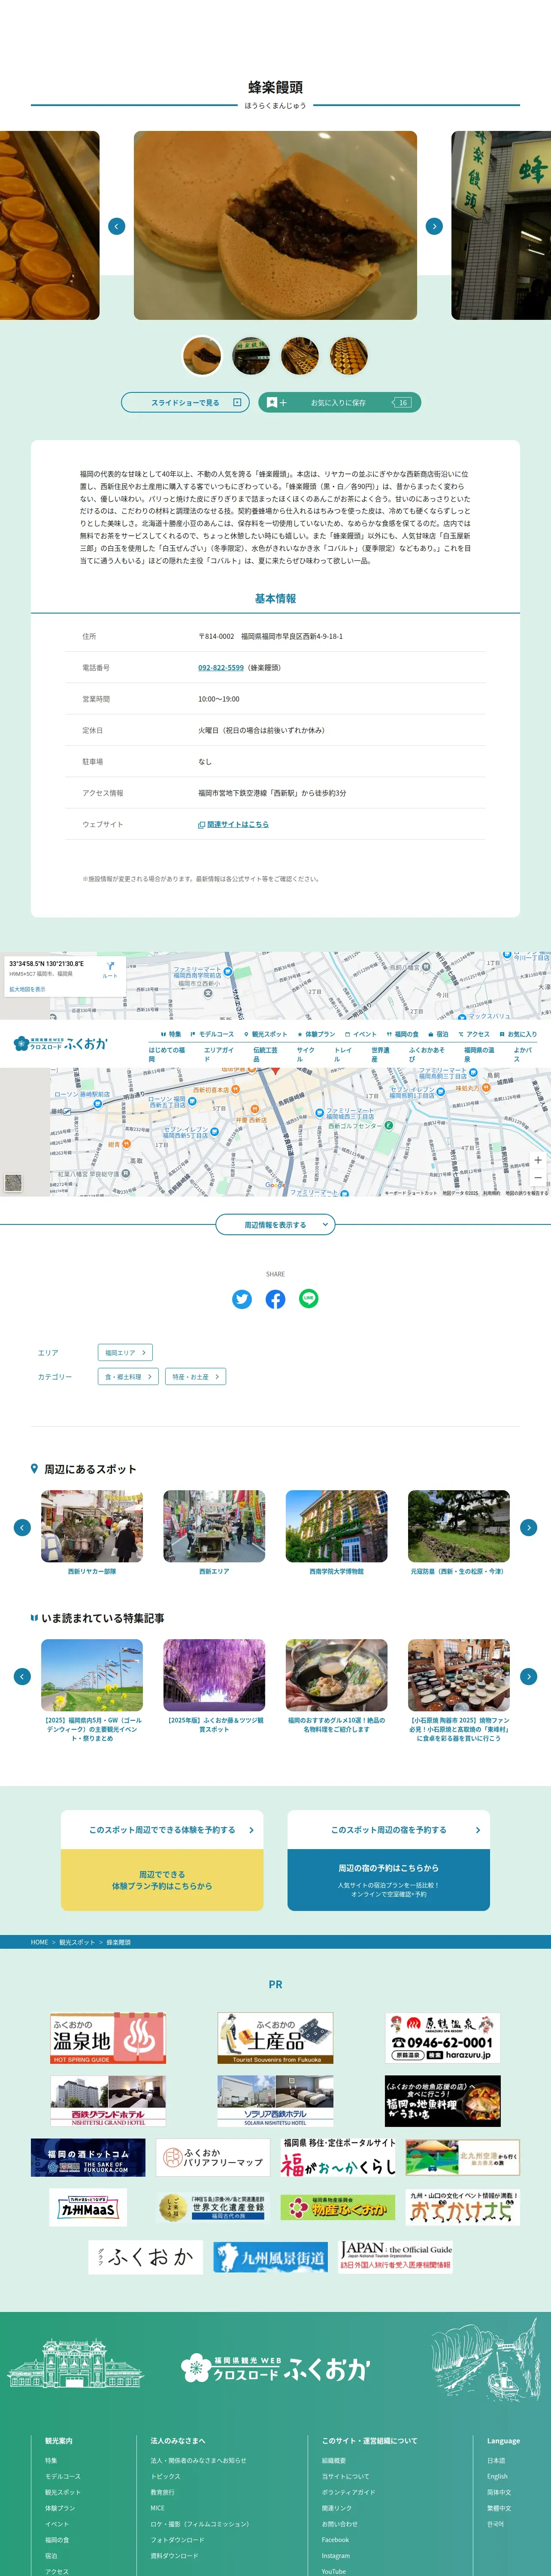The width and height of the screenshot is (551, 2576).
Task: Open the 西新リヤカー部隊 nearby spot card
Action: 92,1533
